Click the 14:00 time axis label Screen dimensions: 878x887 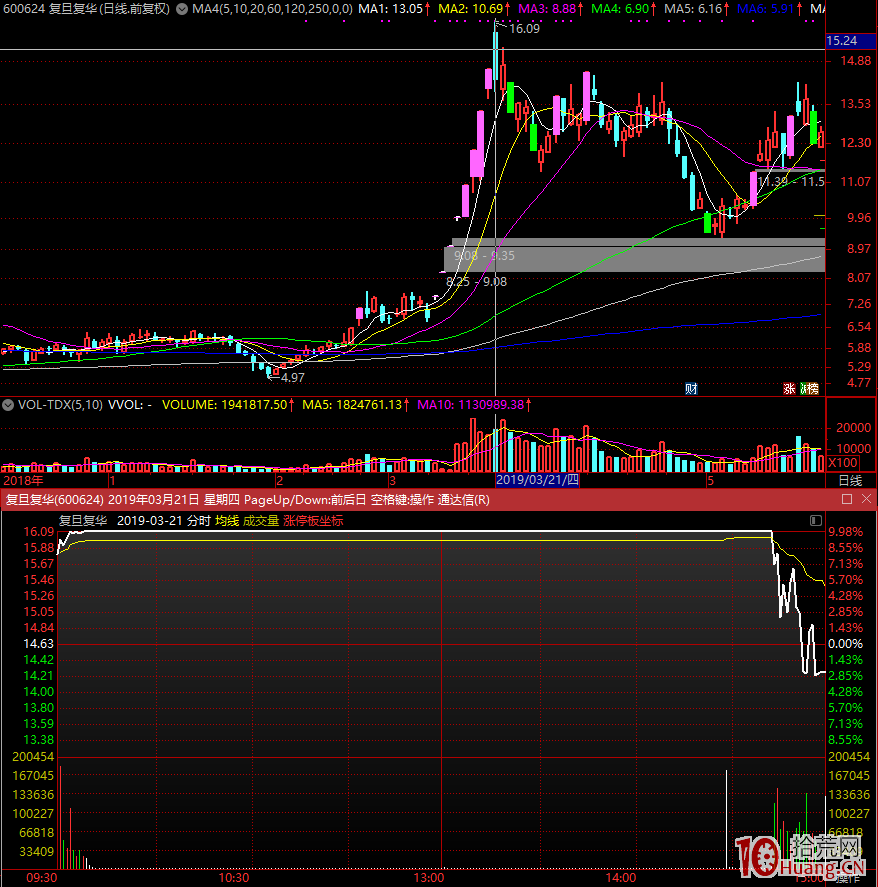[x=621, y=877]
